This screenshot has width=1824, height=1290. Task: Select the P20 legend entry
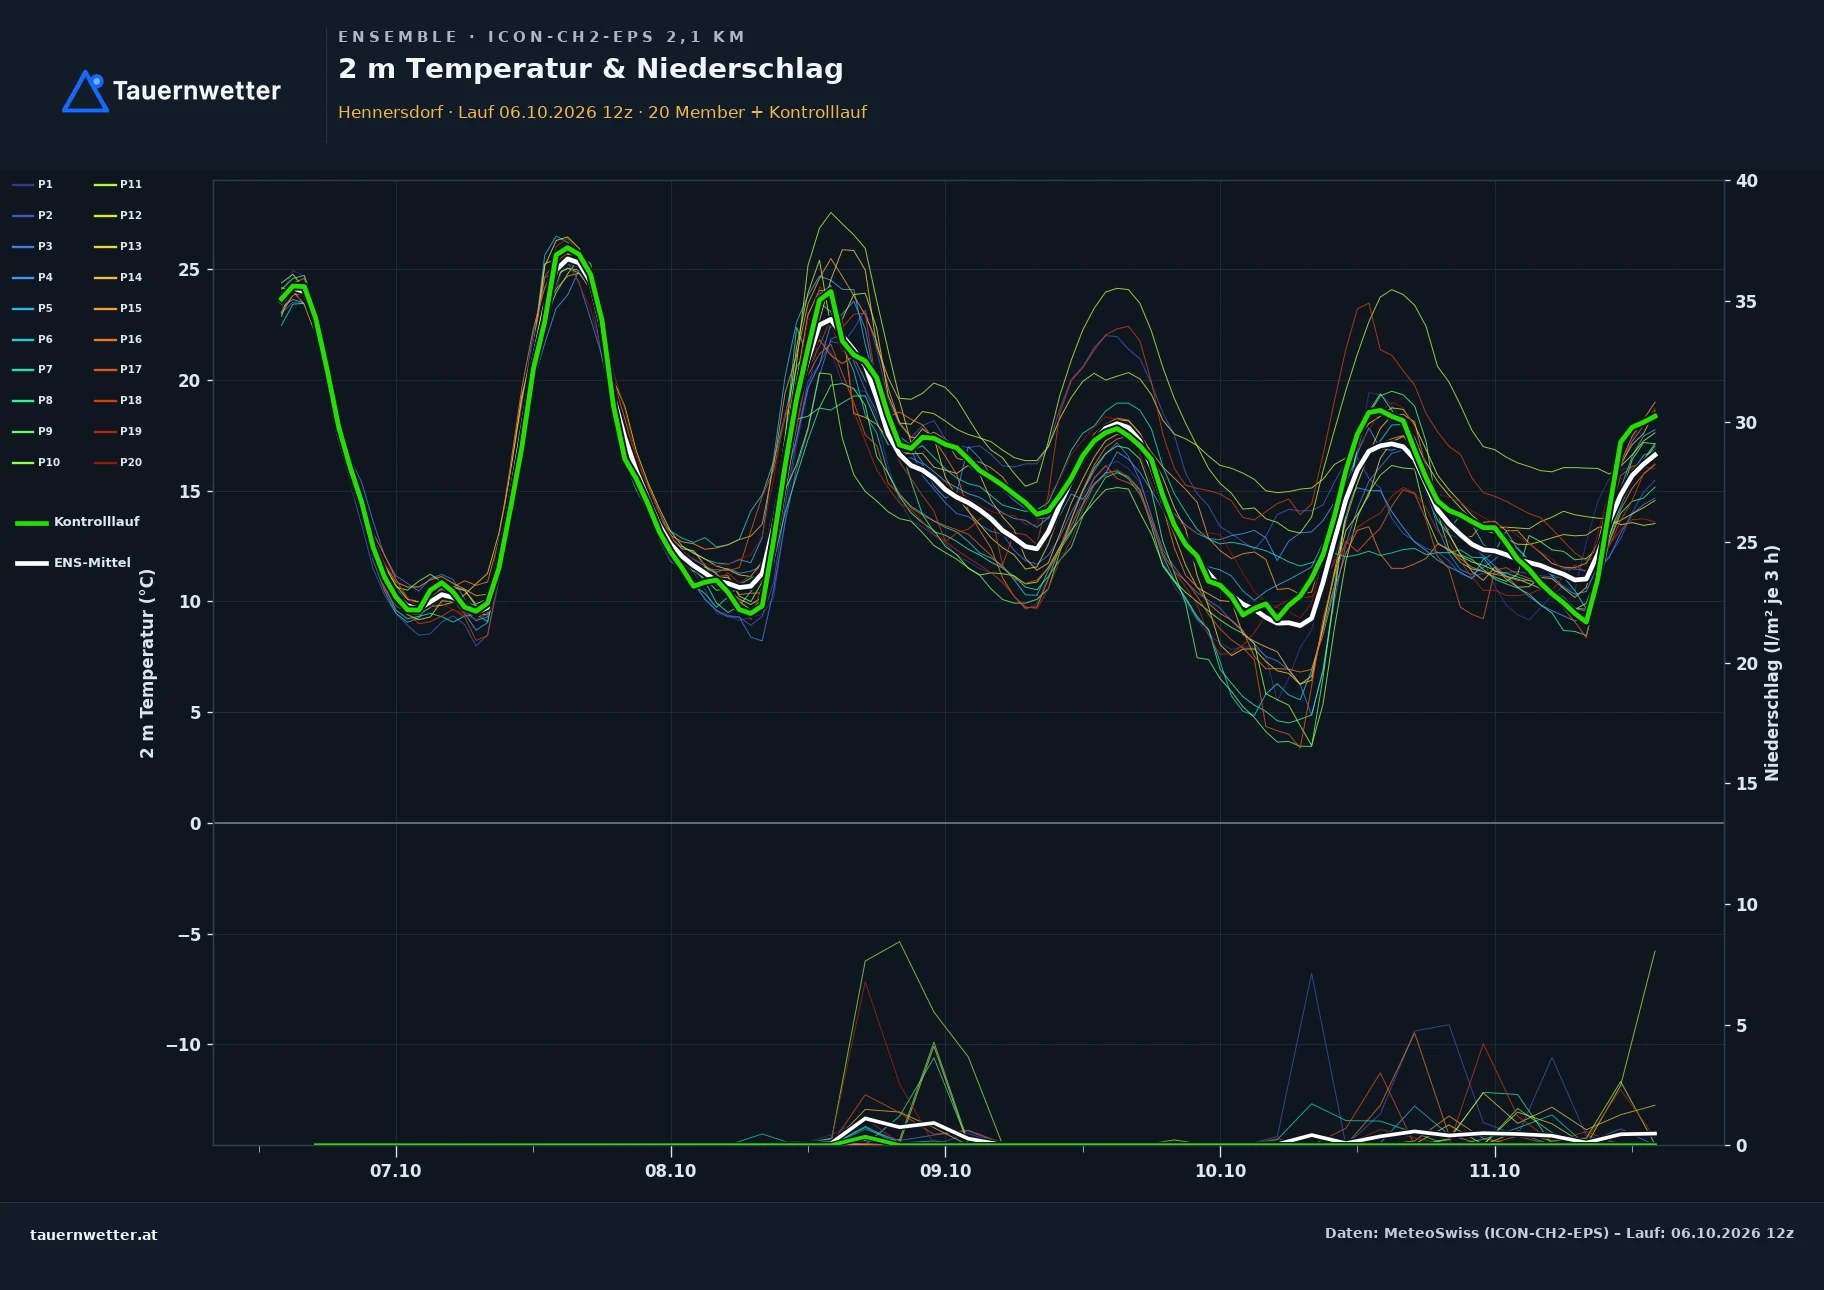pos(118,463)
